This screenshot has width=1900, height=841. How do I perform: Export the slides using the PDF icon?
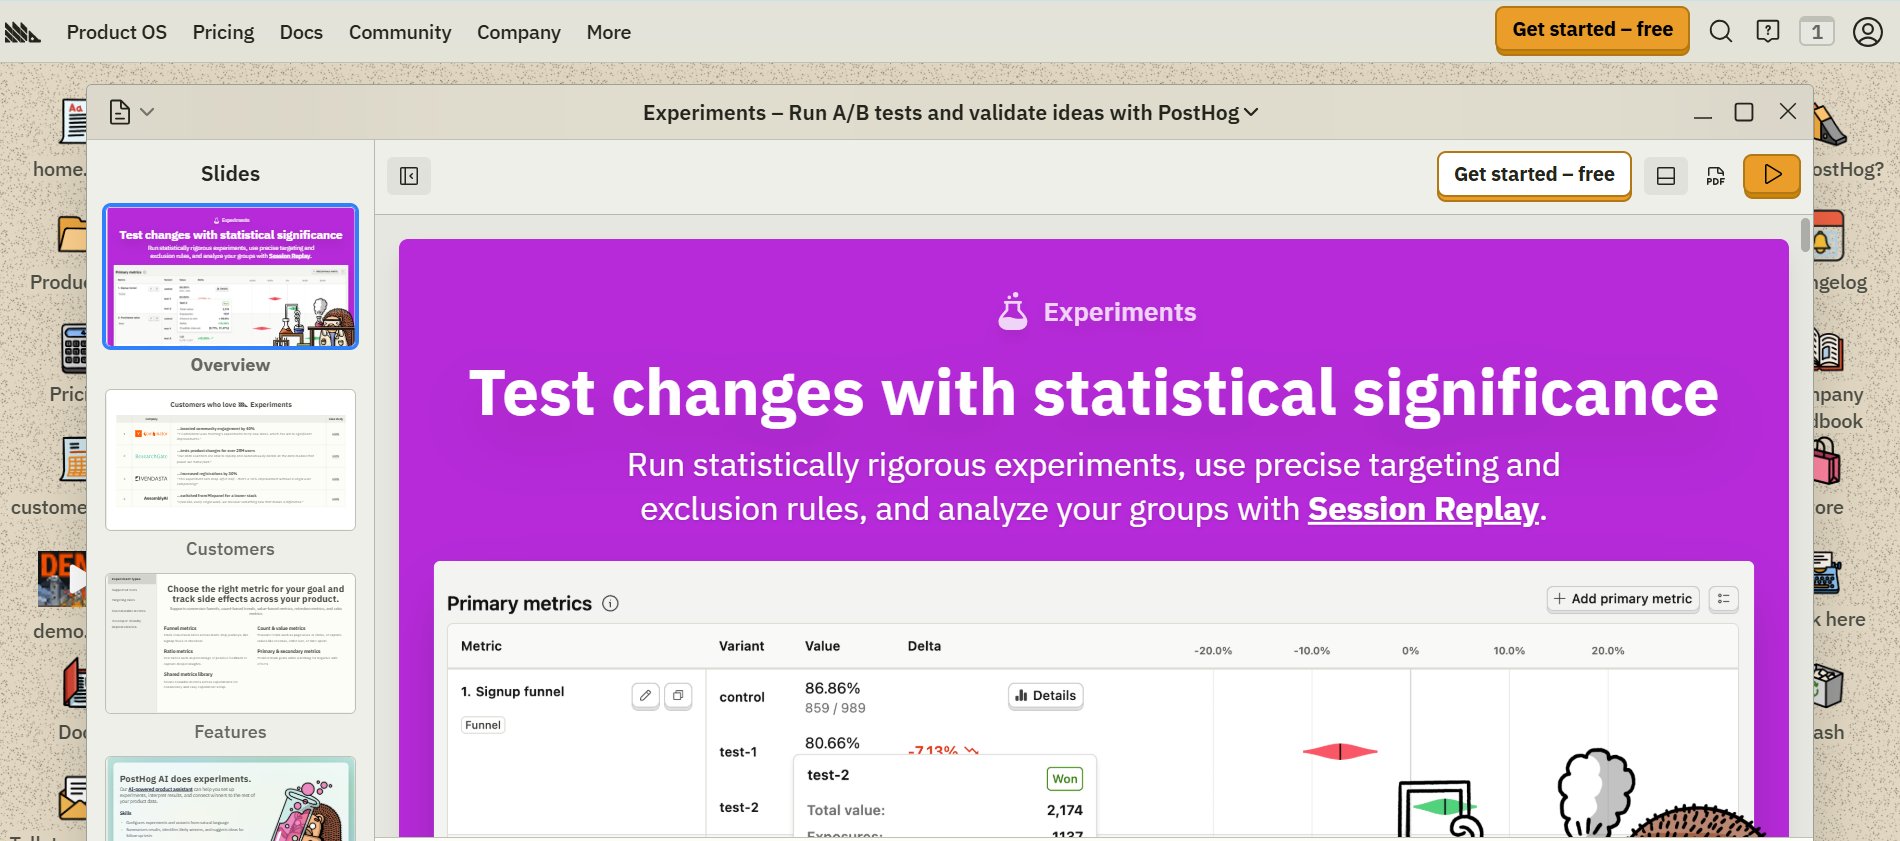pos(1716,176)
